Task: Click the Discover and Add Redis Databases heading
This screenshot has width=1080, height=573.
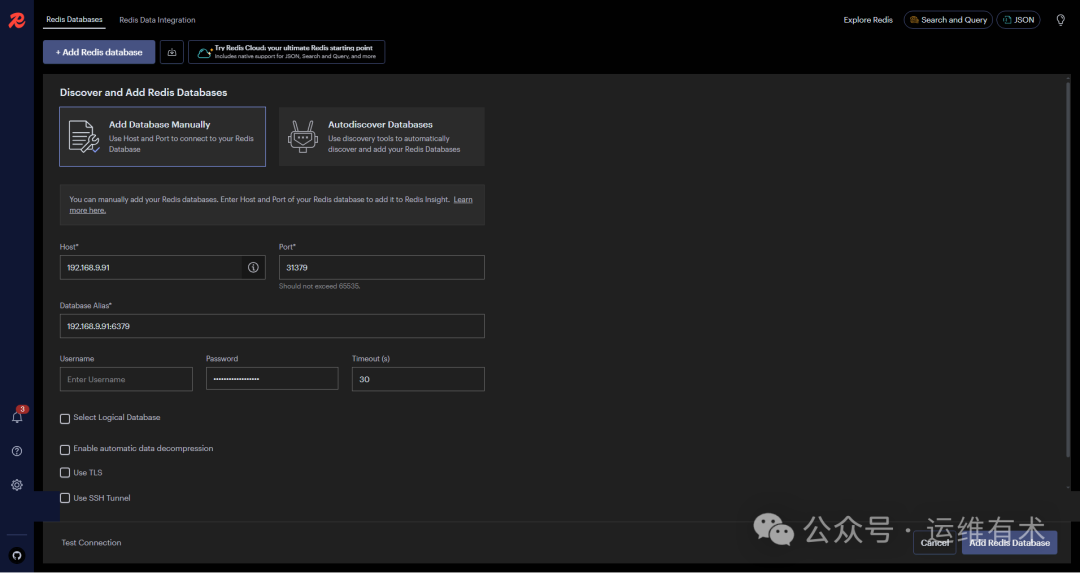Action: [143, 92]
